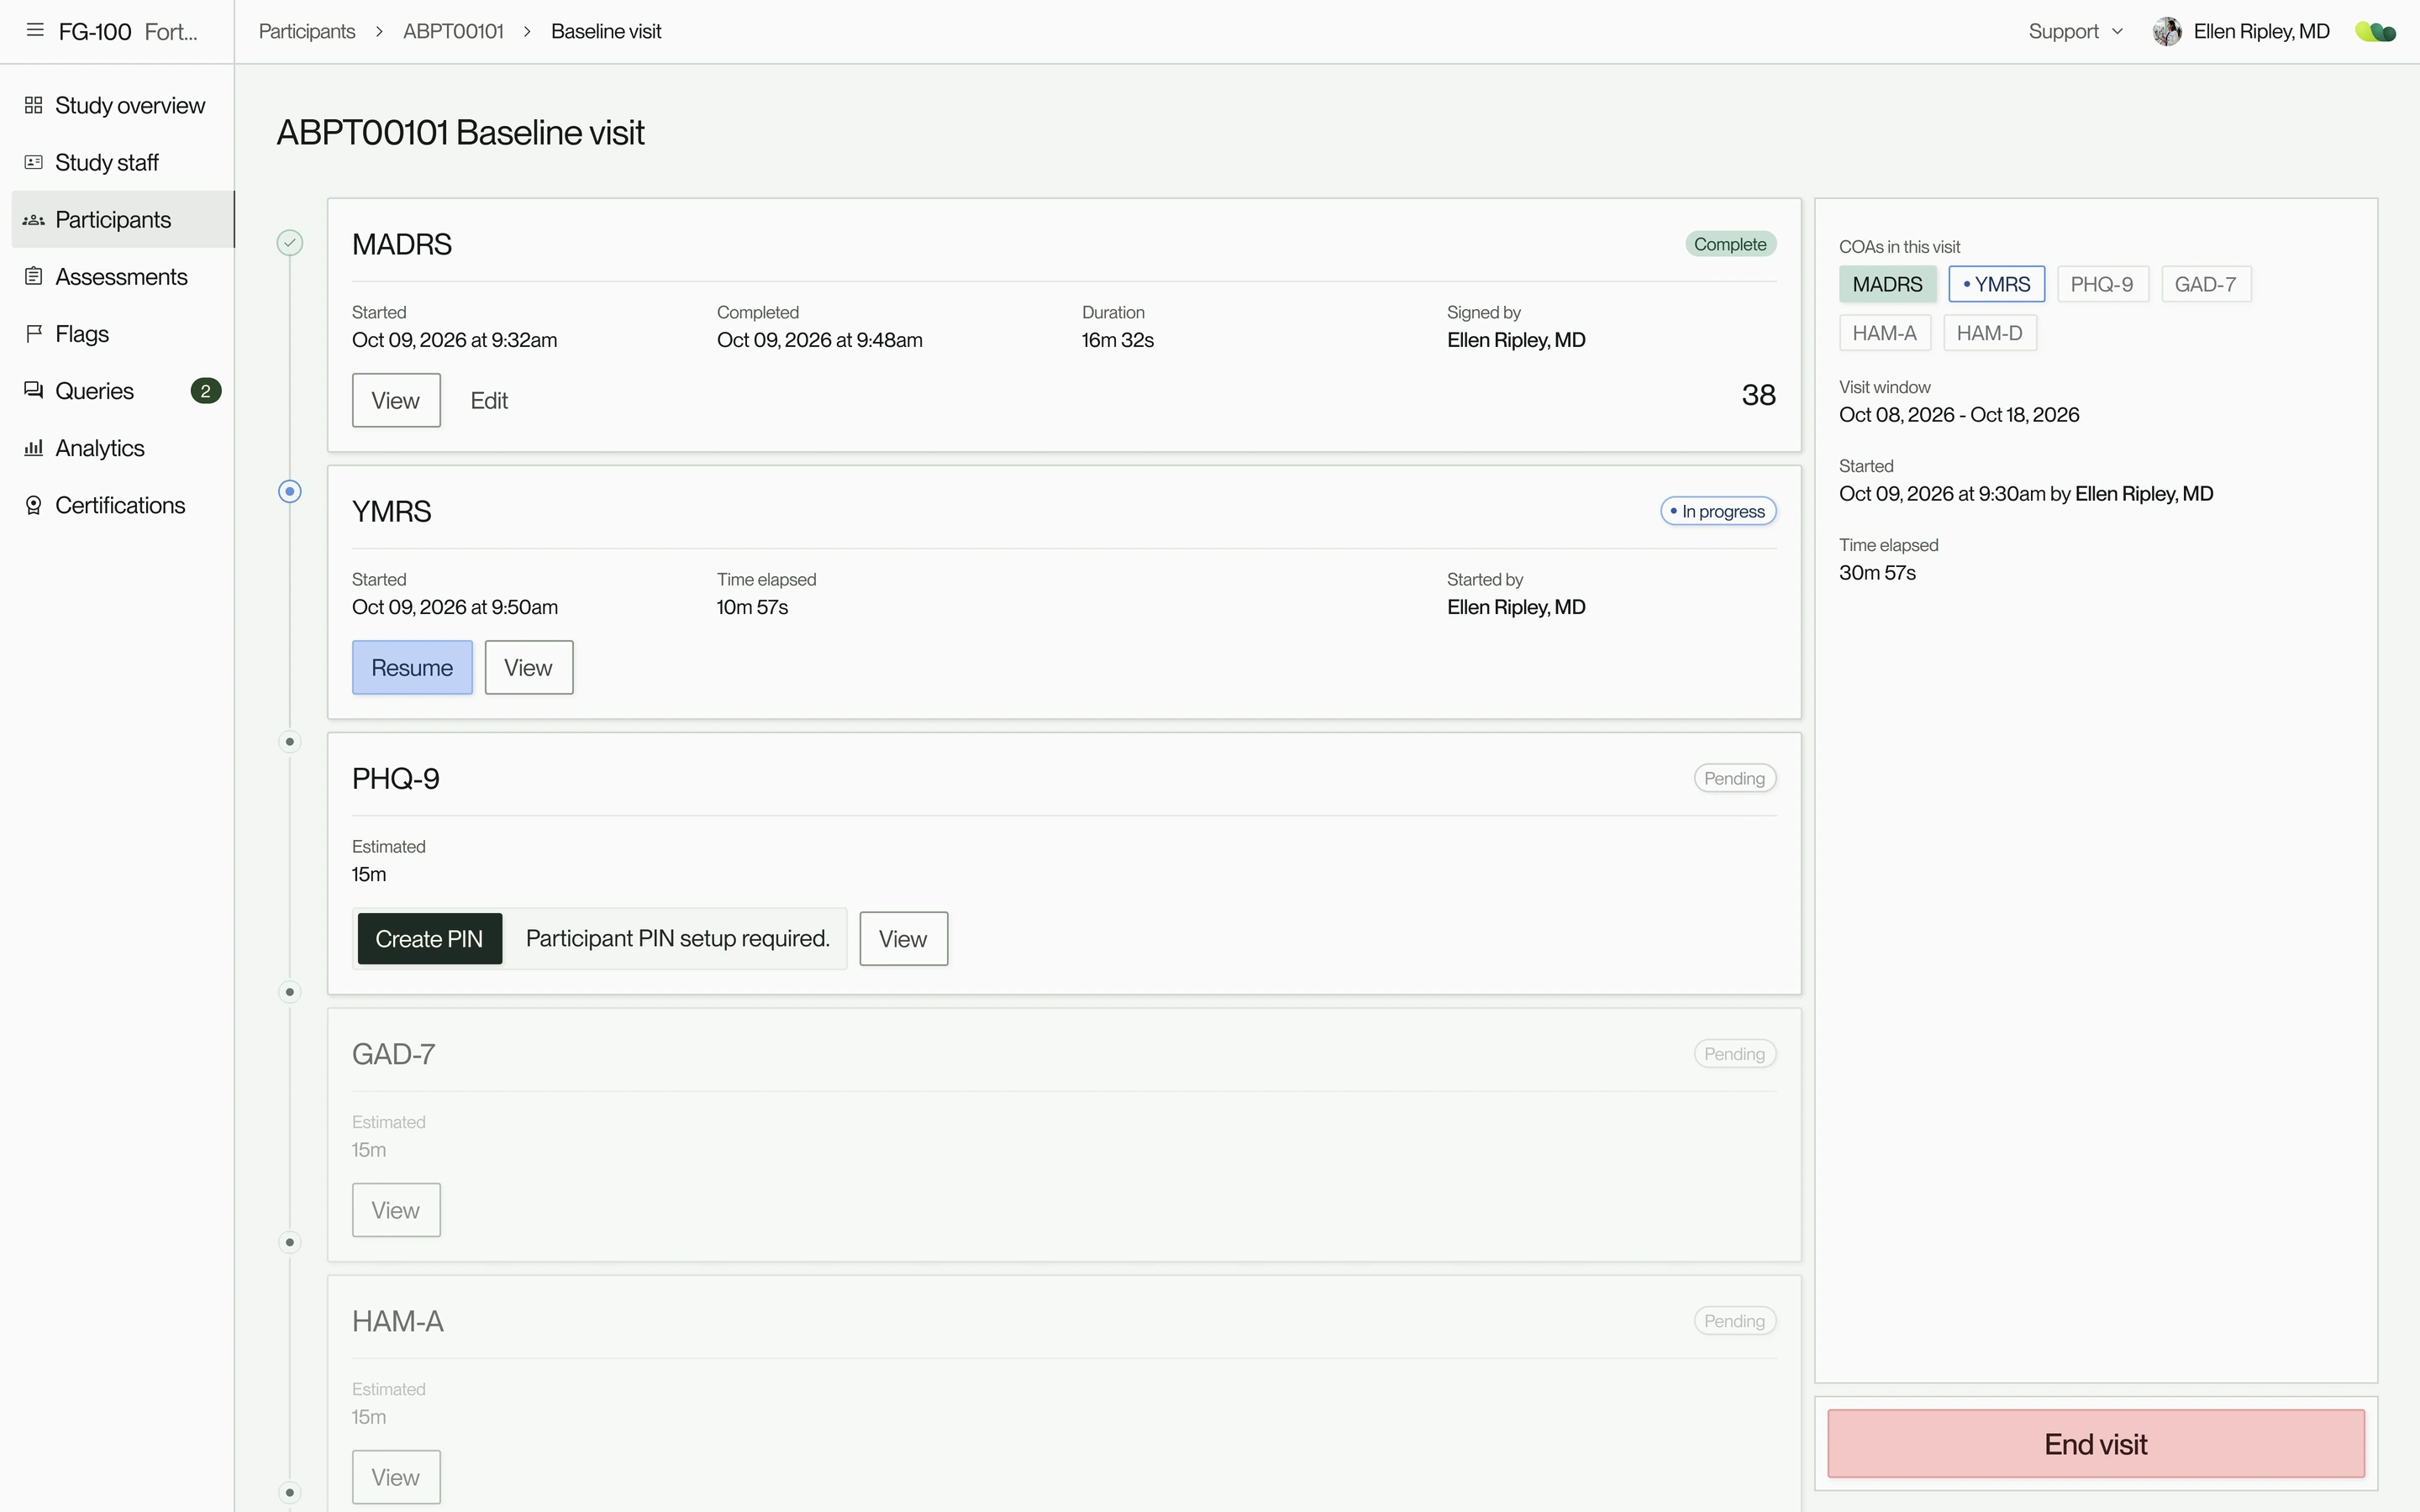
Task: Select PHQ-9 chip in COAs list
Action: (2102, 284)
